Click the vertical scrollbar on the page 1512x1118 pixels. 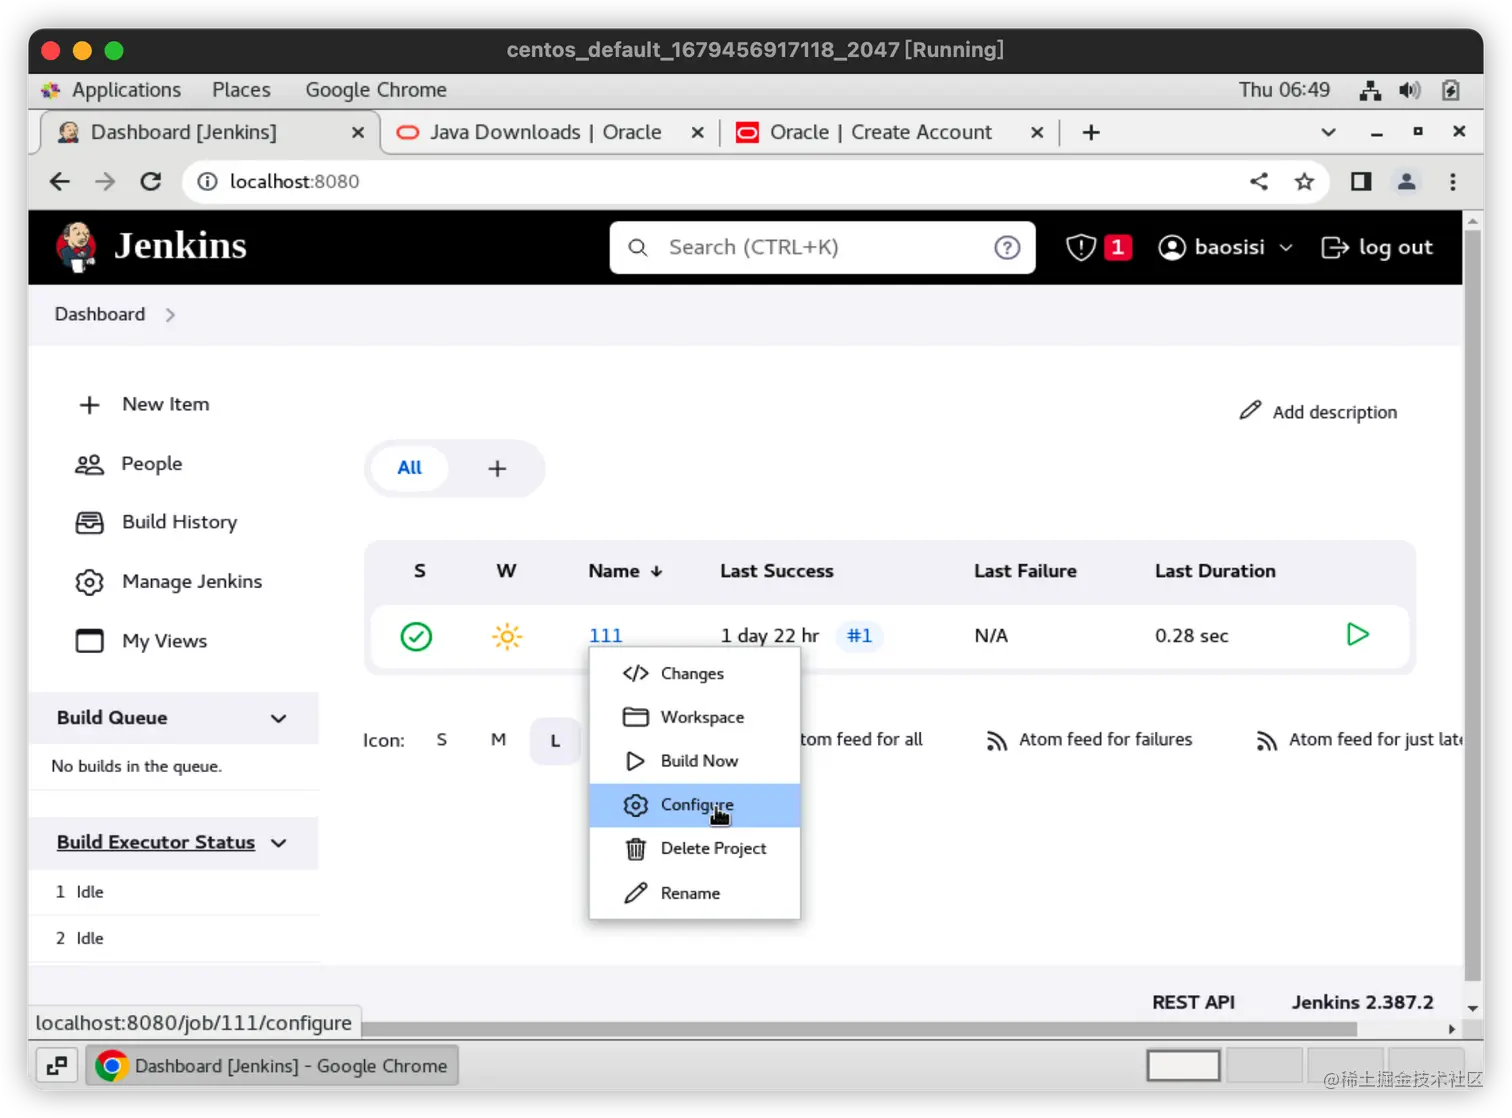[1472, 606]
